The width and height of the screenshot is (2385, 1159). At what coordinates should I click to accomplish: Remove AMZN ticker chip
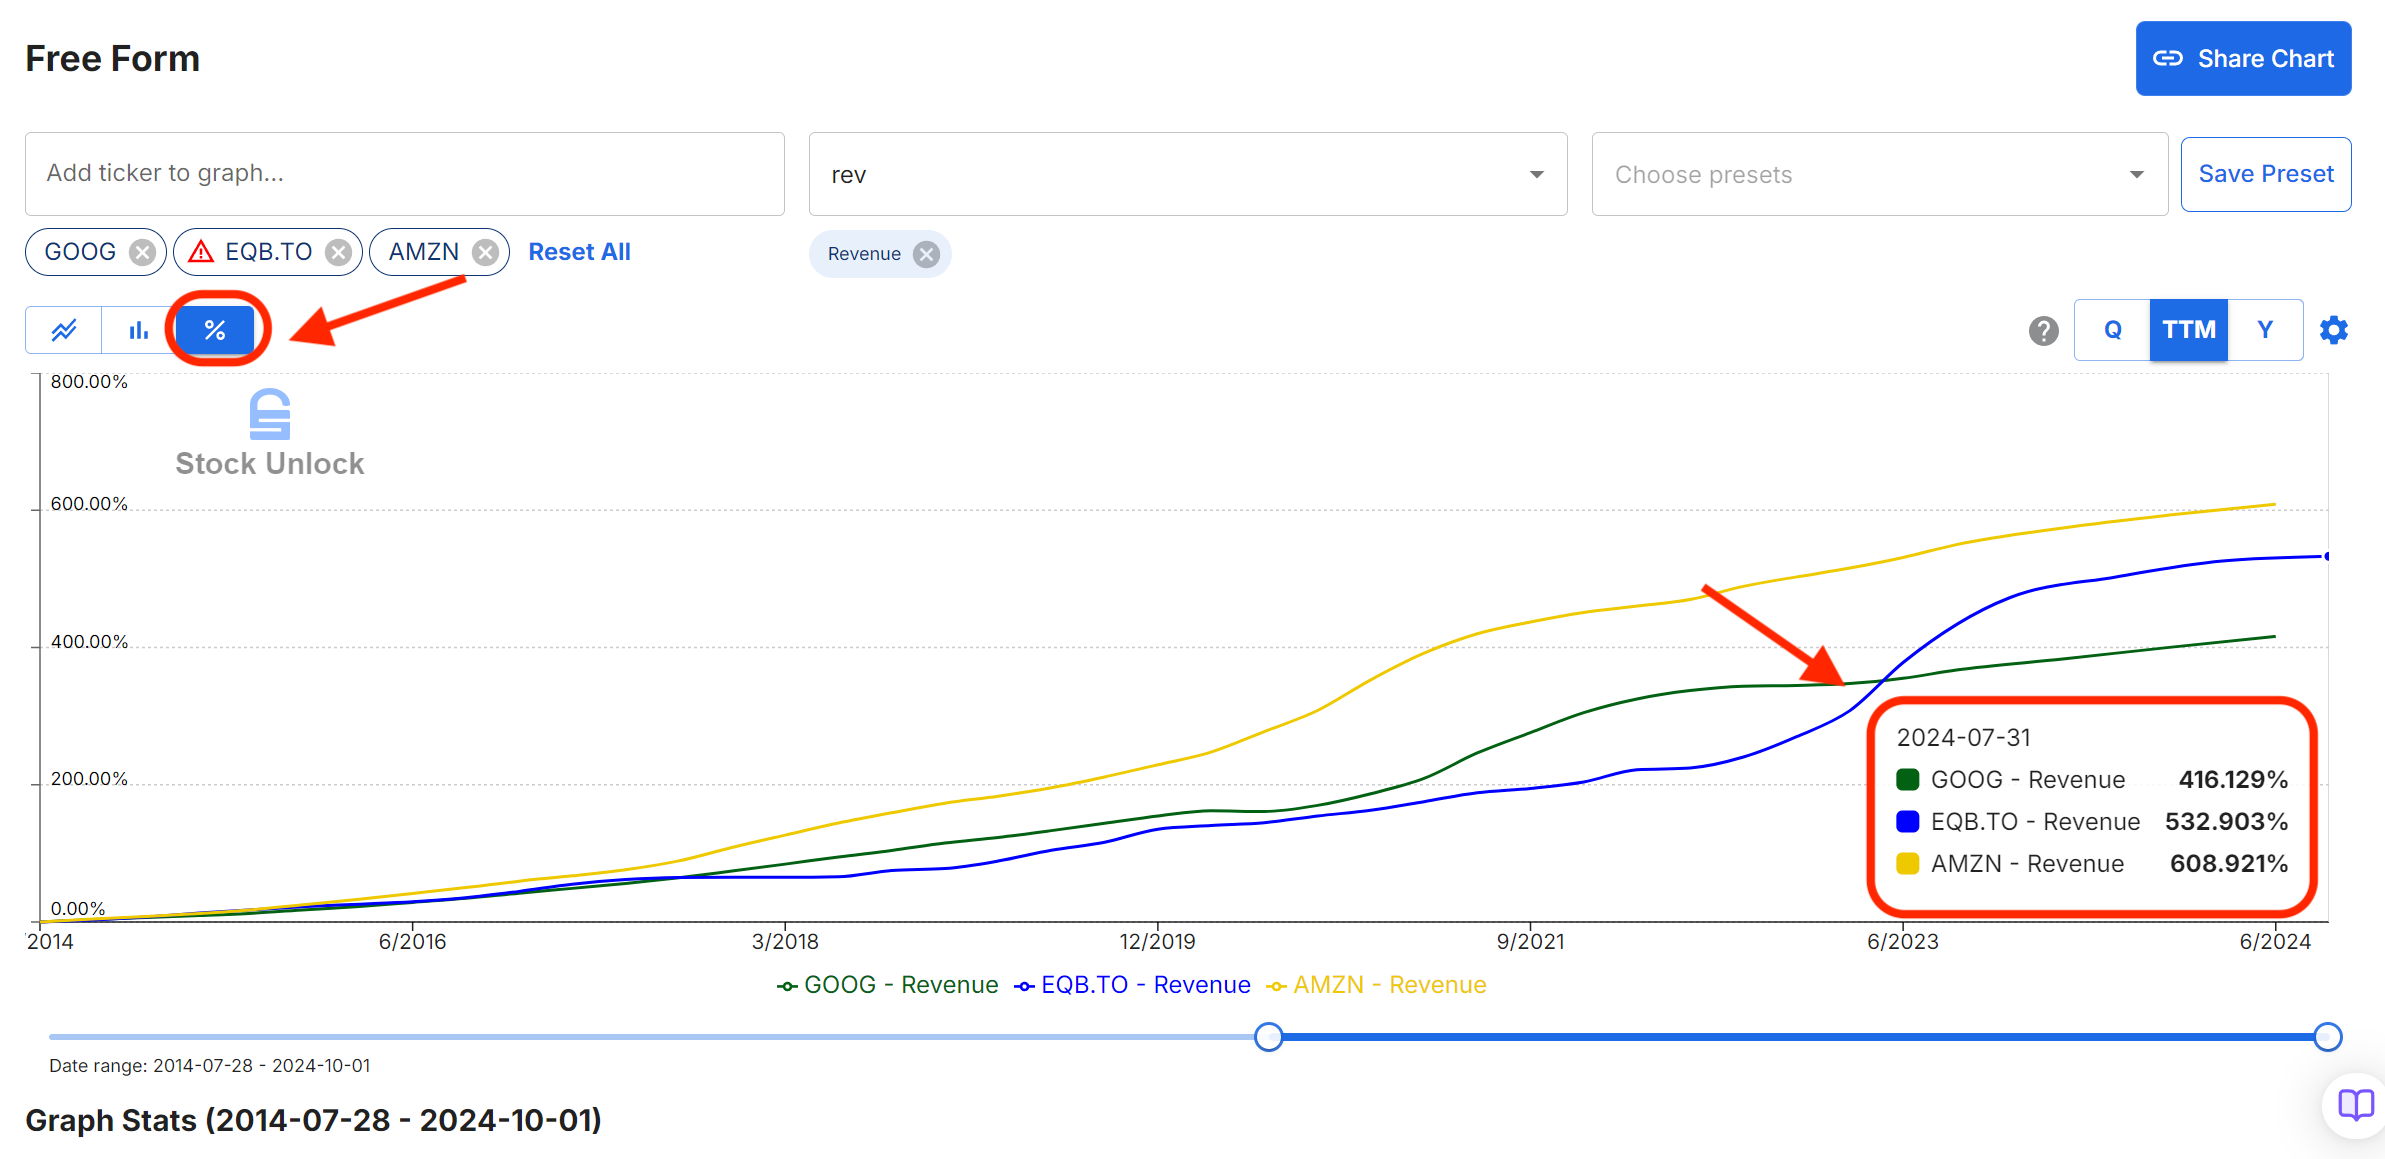click(x=486, y=252)
